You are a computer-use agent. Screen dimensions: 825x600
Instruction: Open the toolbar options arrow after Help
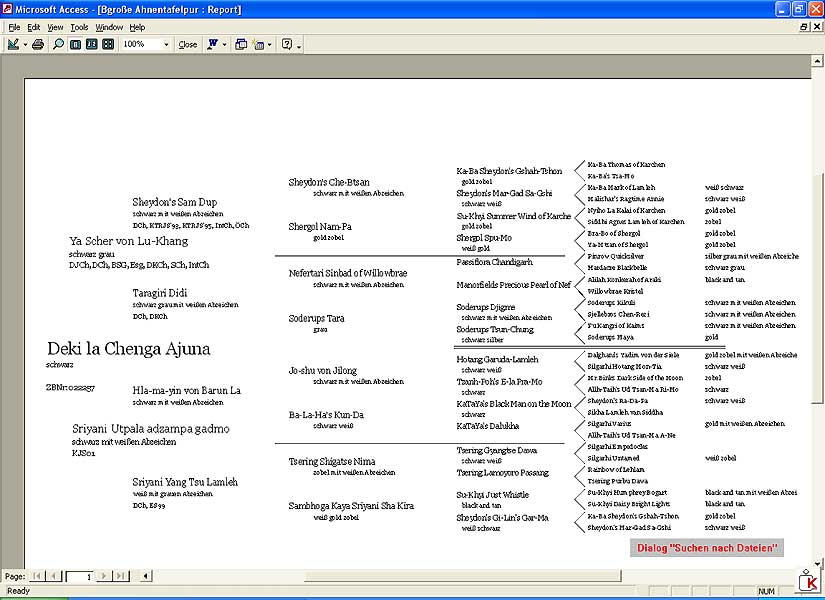coord(299,46)
